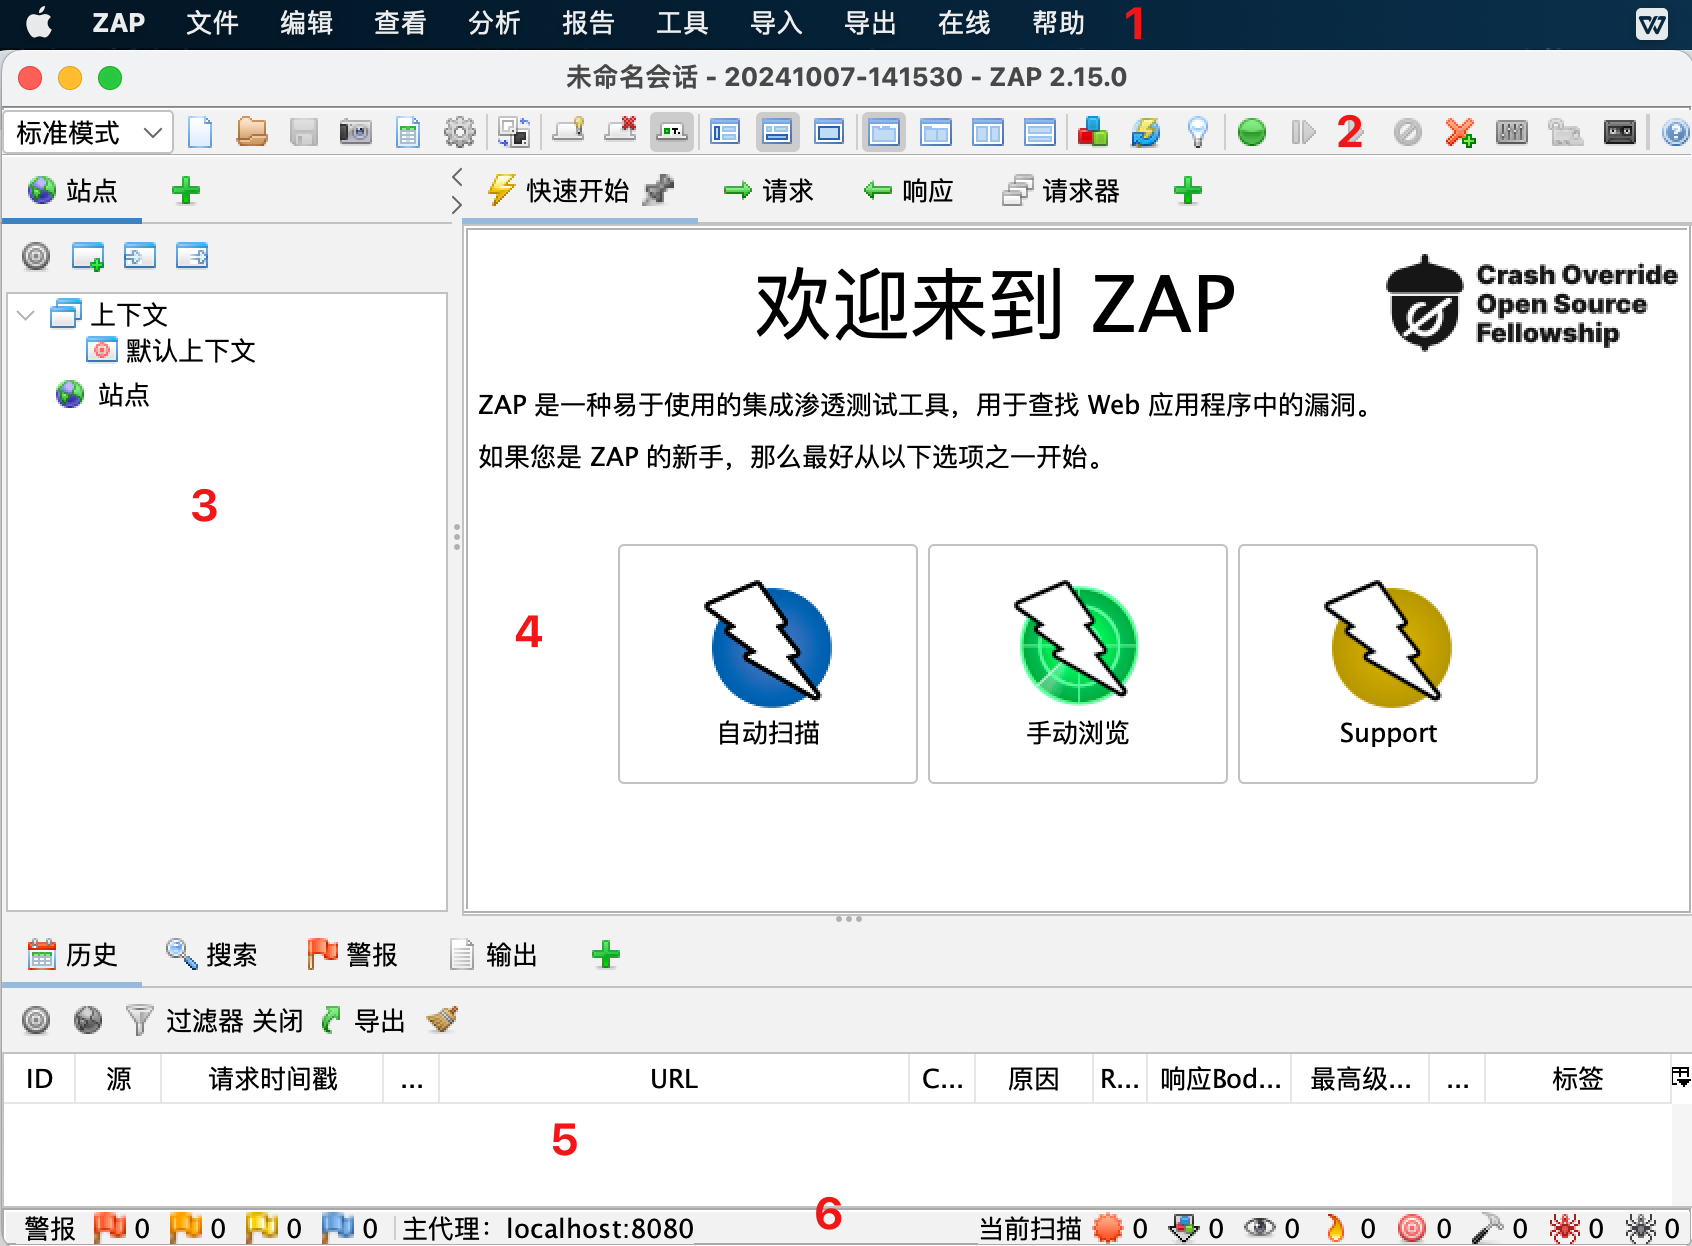Viewport: 1692px width, 1246px height.
Task: Toggle the show-all-tabs icon
Action: (x=568, y=132)
